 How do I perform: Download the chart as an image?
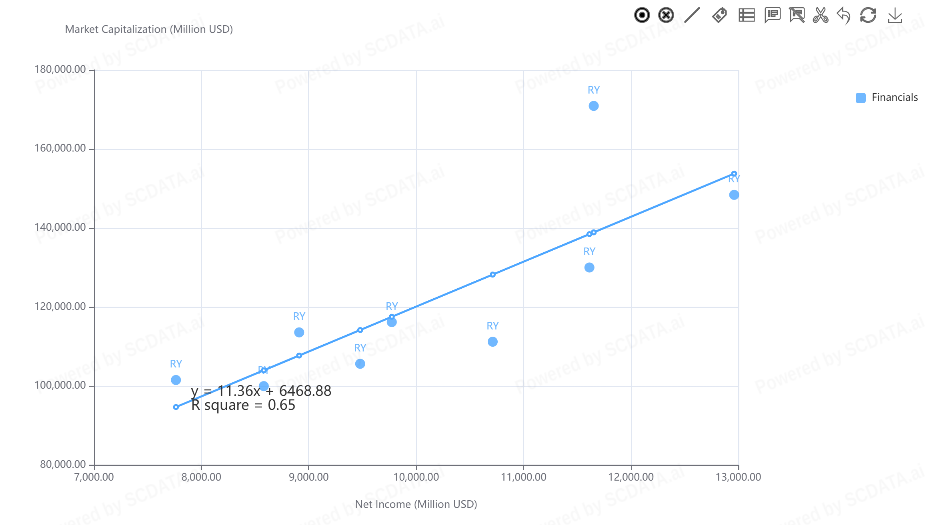tap(895, 15)
